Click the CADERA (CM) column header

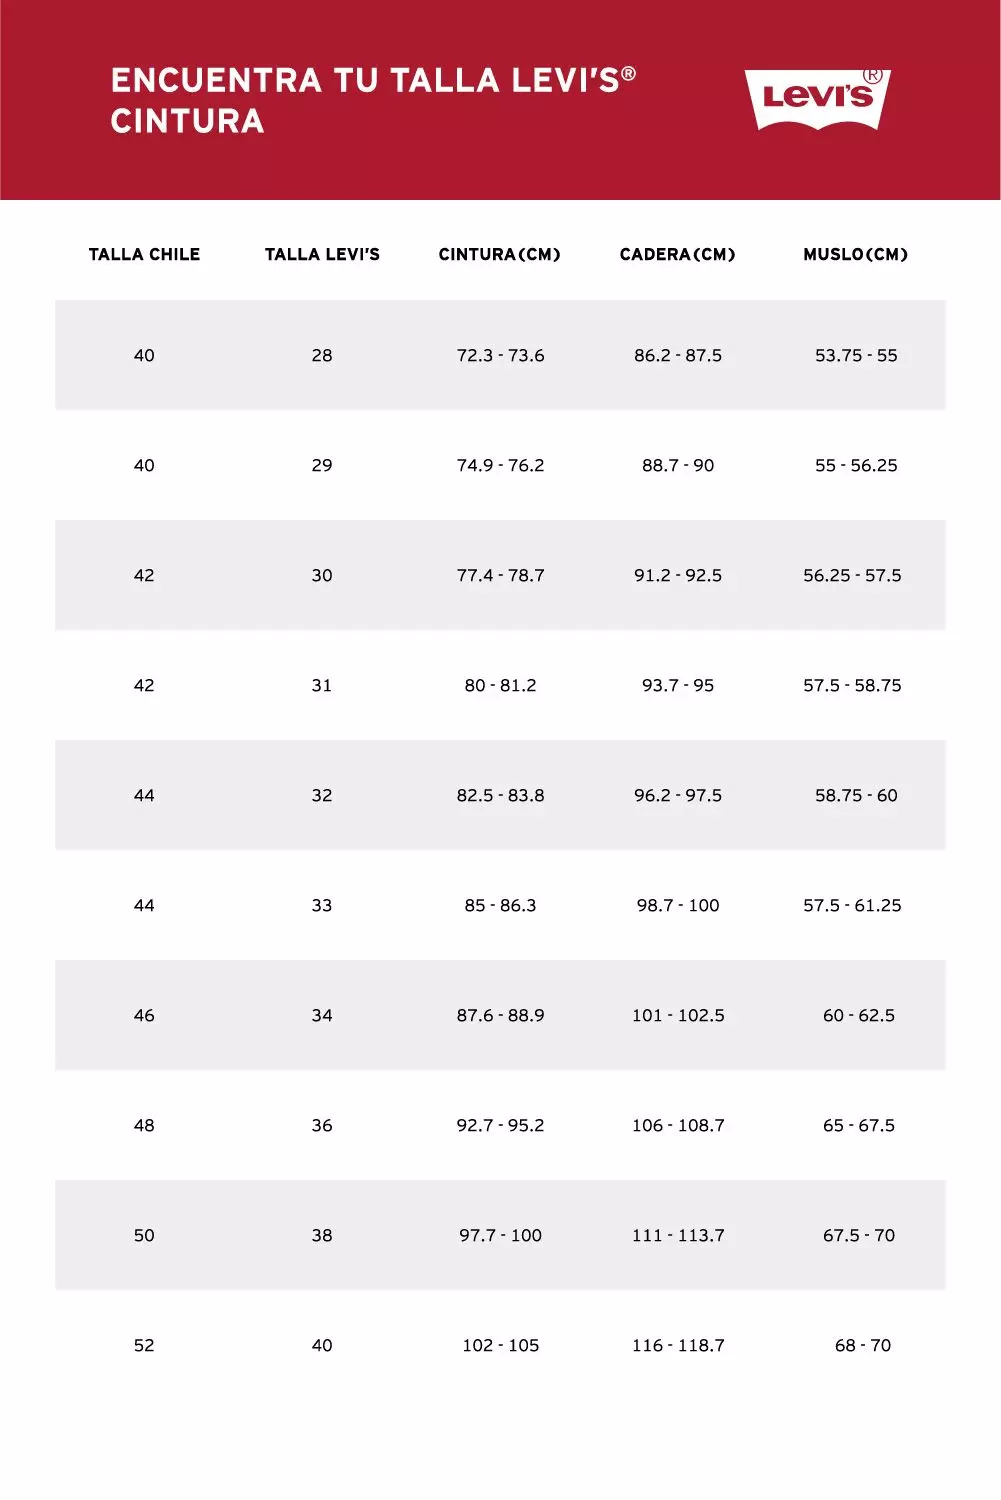678,255
